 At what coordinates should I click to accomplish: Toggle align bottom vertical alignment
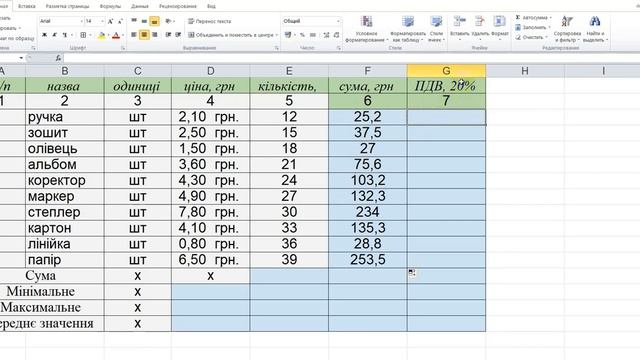[x=154, y=21]
